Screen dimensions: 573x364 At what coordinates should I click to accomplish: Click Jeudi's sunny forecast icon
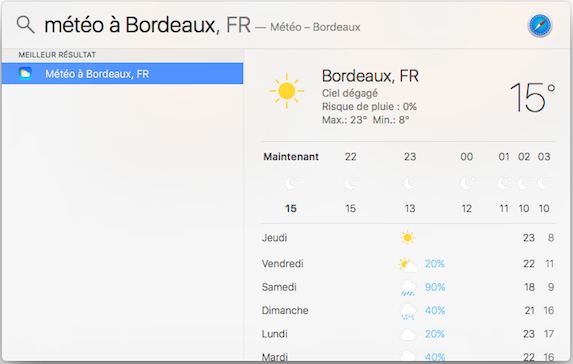pyautogui.click(x=407, y=238)
